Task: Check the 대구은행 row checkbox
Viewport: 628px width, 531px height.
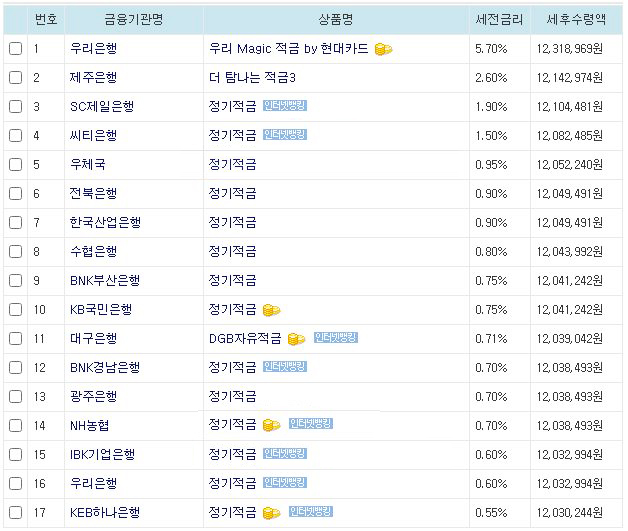Action: [x=15, y=338]
